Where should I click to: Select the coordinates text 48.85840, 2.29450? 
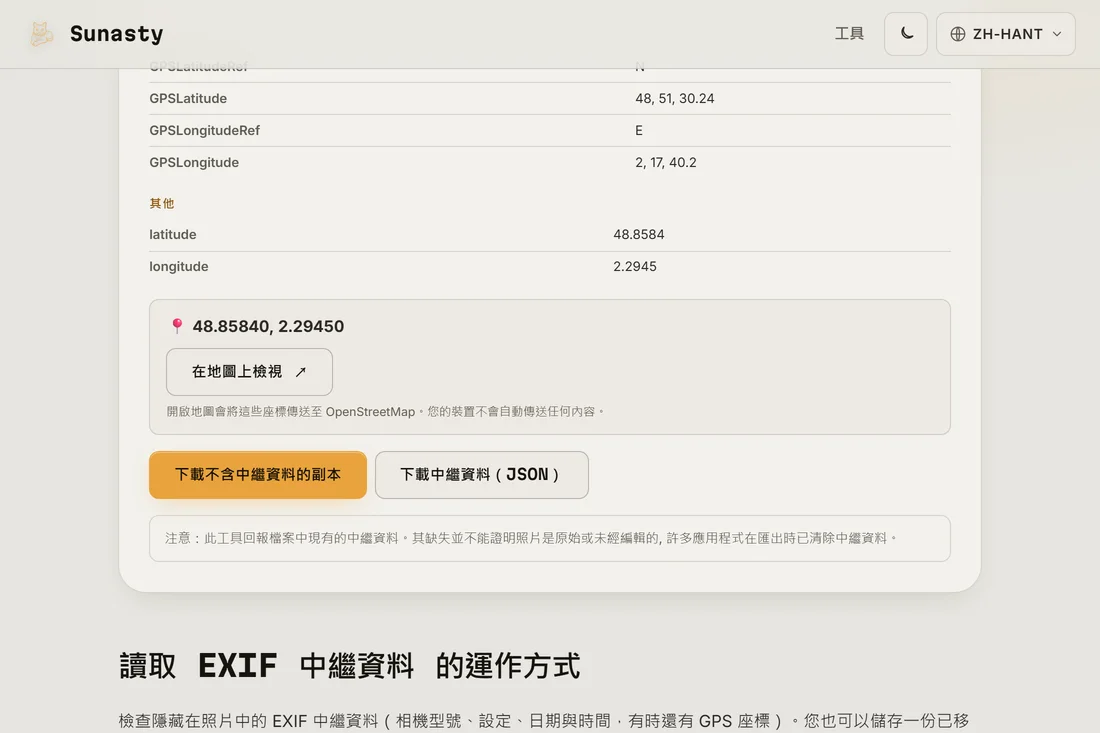coord(268,326)
